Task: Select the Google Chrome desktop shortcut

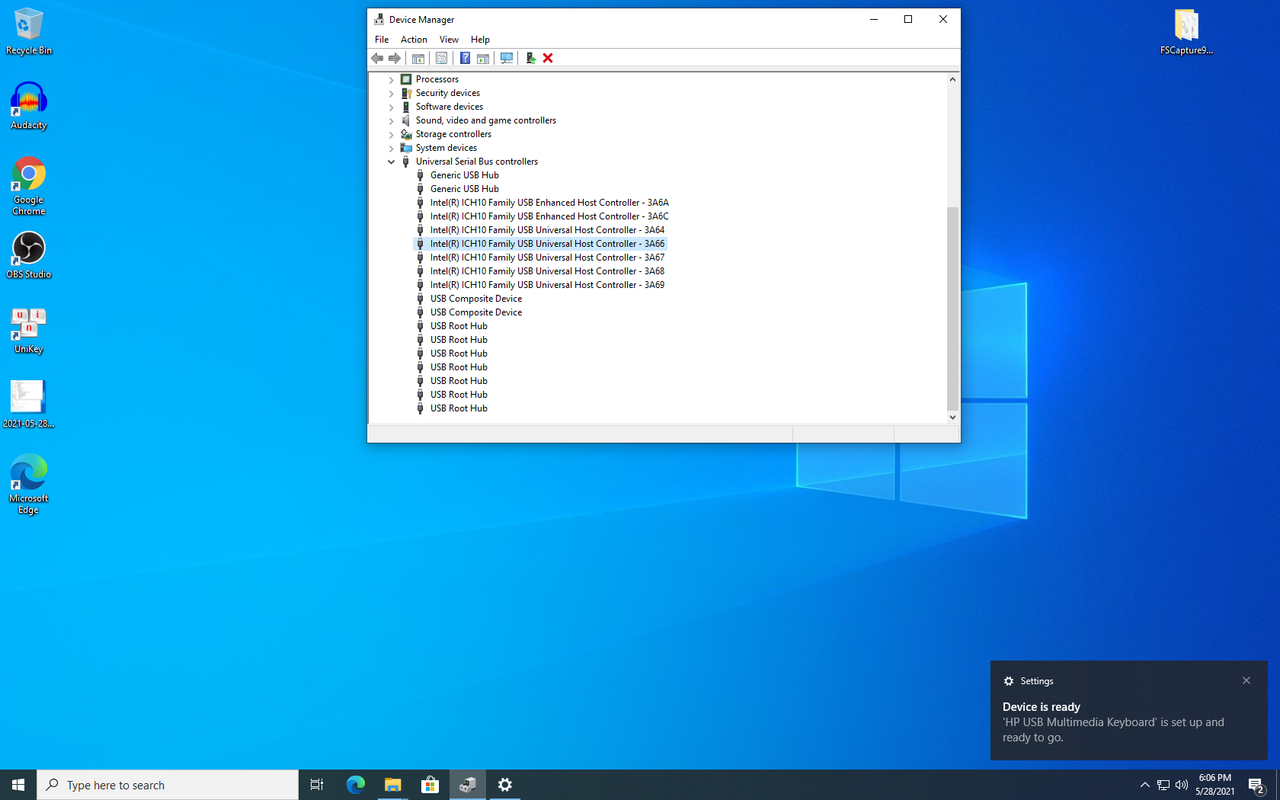Action: pyautogui.click(x=29, y=186)
